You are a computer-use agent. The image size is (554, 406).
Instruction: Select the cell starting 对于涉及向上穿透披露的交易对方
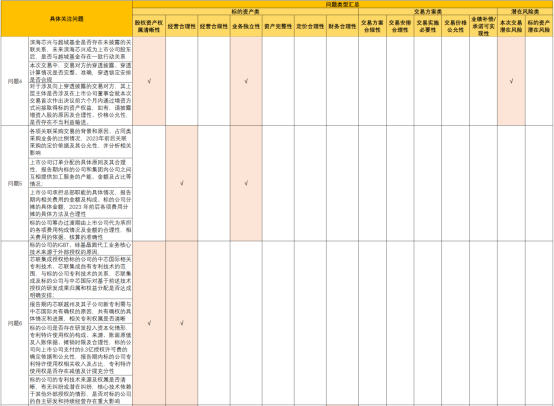[80, 104]
